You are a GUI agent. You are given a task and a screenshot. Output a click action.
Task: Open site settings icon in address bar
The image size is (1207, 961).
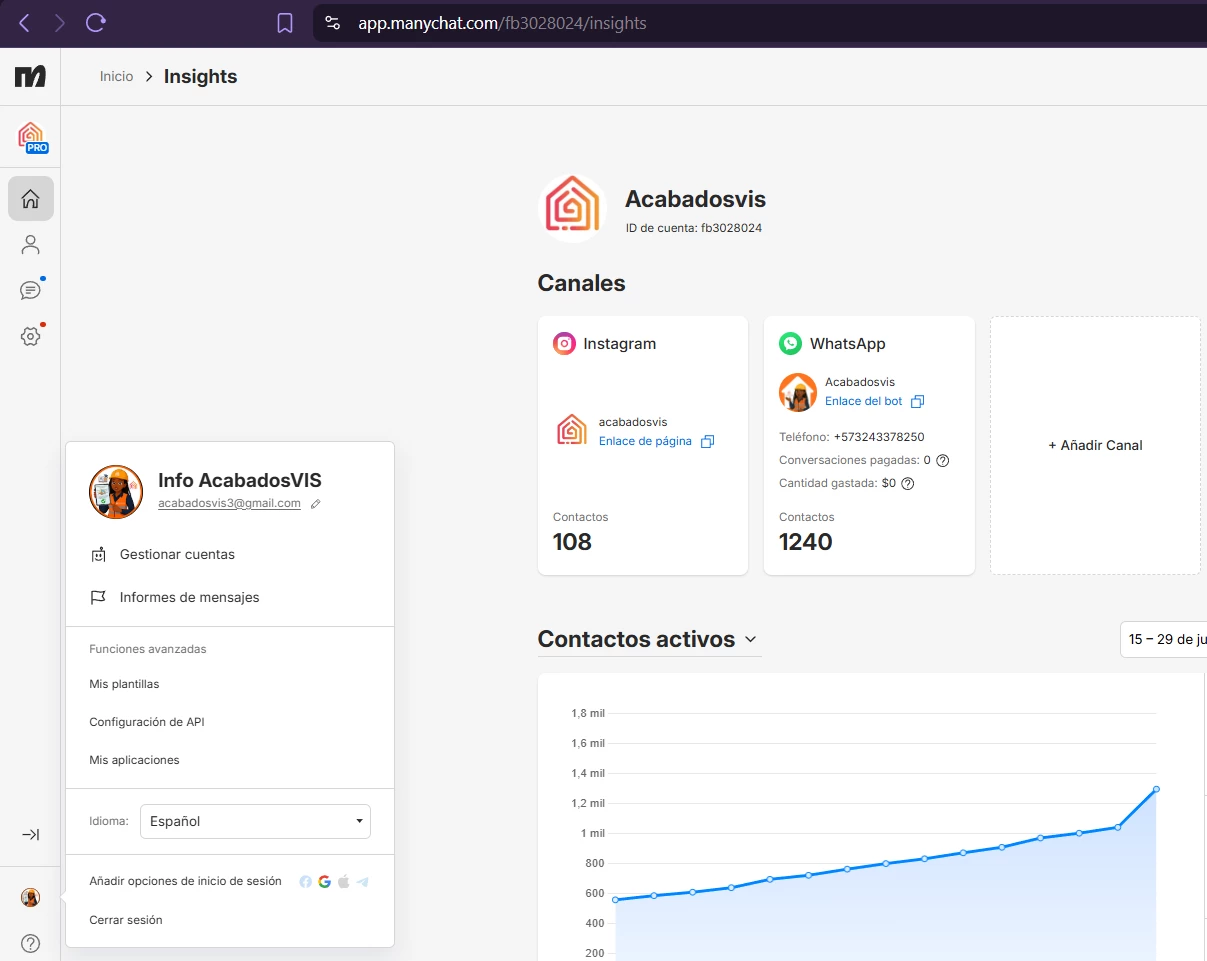333,23
